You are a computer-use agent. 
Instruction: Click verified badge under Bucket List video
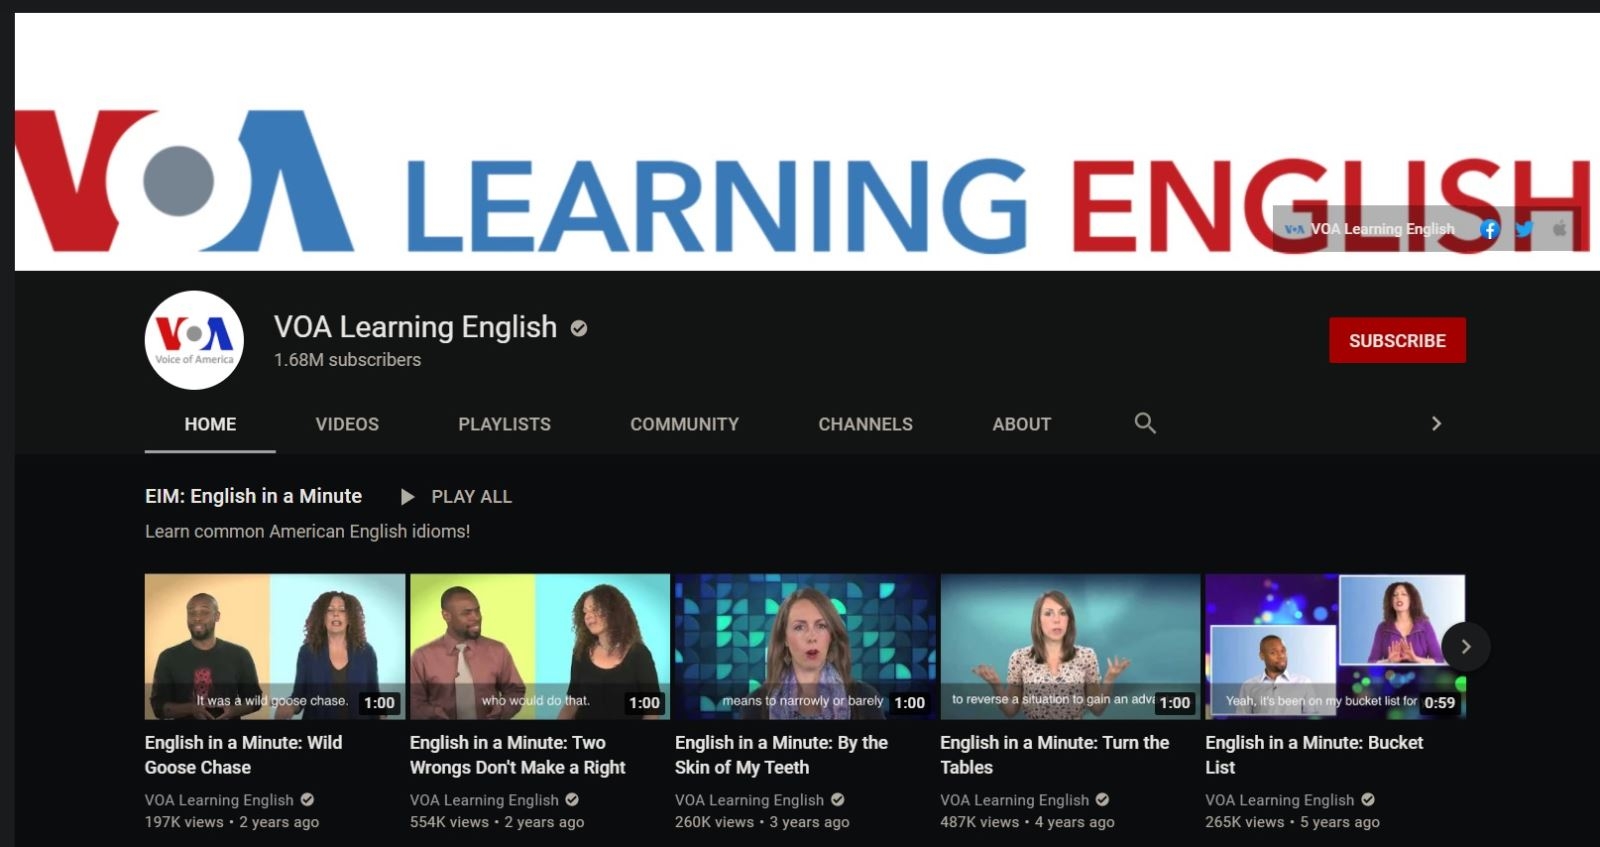(1368, 799)
